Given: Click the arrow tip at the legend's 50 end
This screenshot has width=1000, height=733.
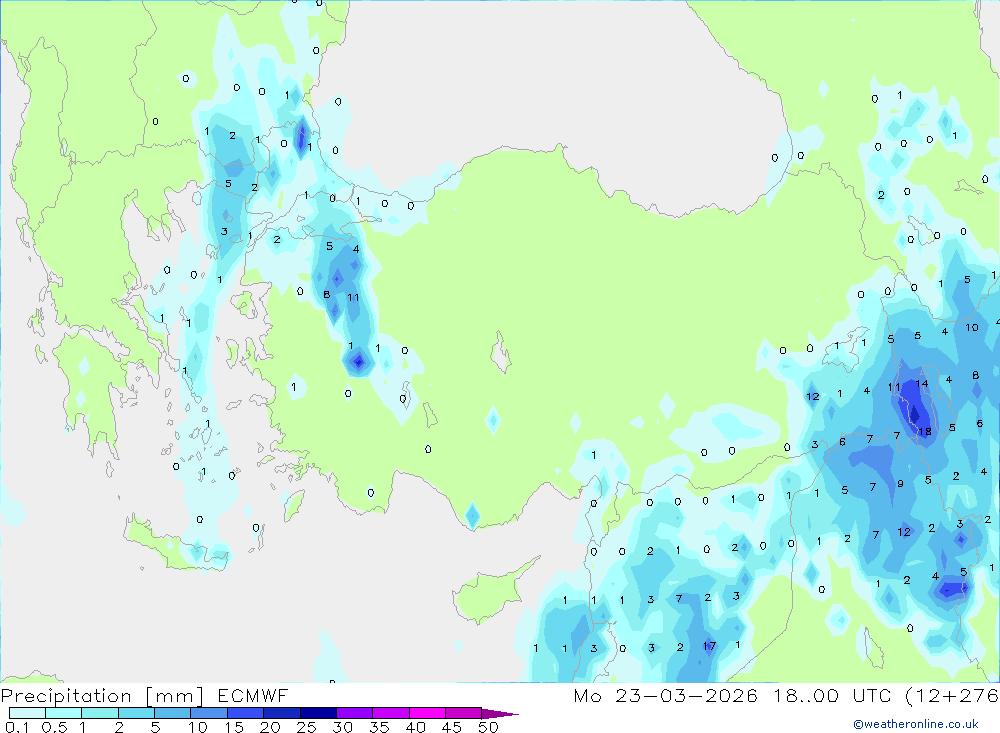Looking at the screenshot, I should coord(500,714).
